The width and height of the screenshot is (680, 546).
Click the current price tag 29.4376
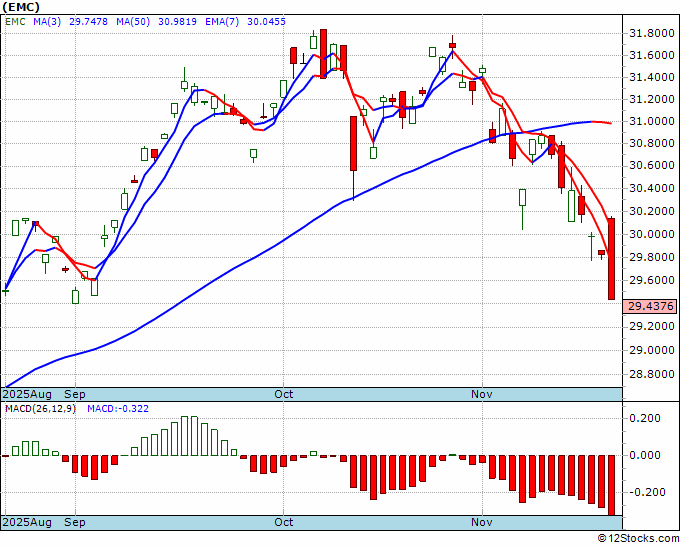(x=649, y=306)
